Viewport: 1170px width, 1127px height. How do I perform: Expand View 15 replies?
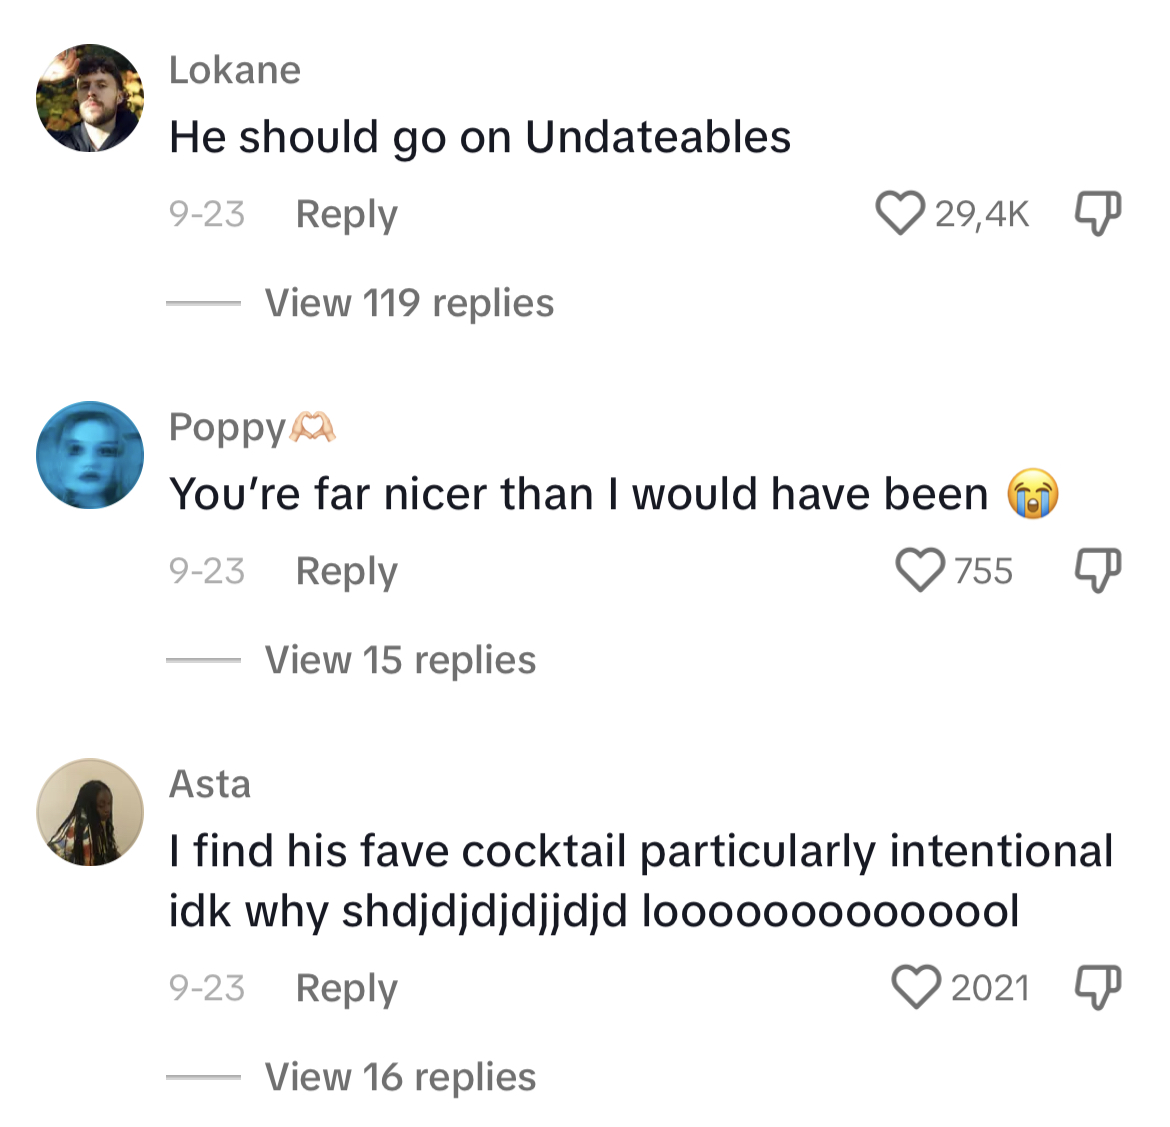coord(401,660)
